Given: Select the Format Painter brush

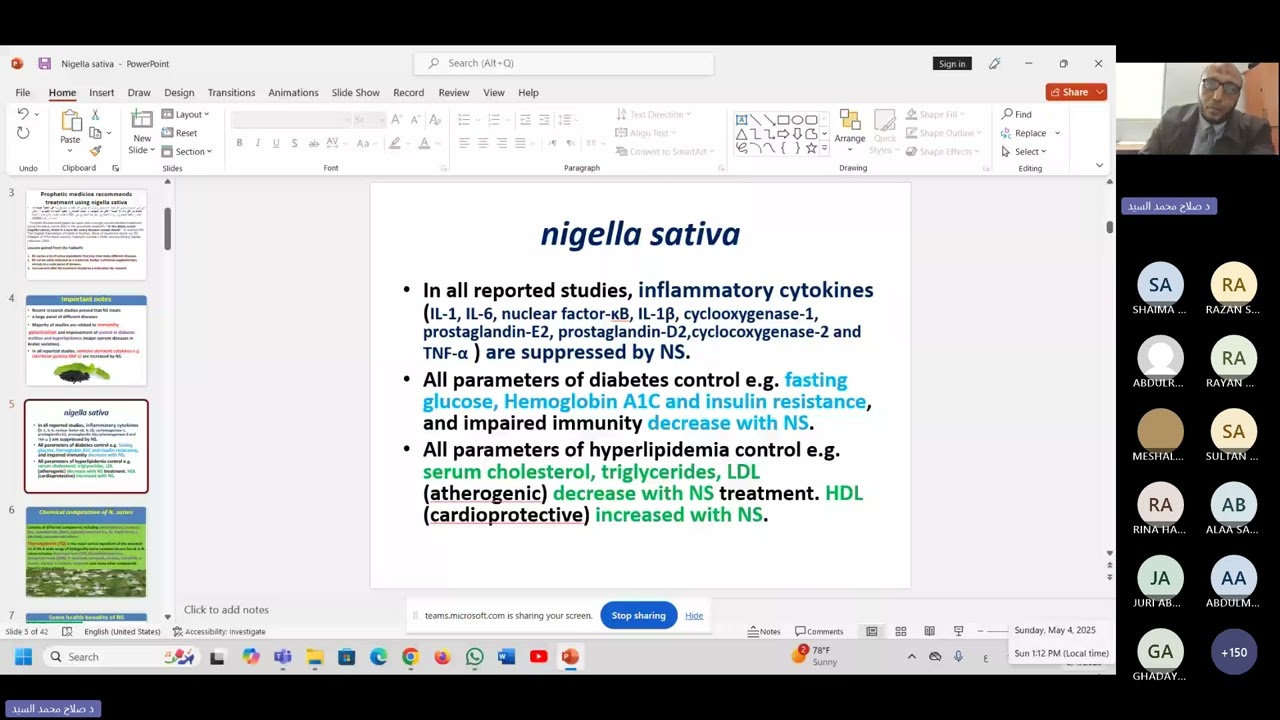Looking at the screenshot, I should point(95,151).
